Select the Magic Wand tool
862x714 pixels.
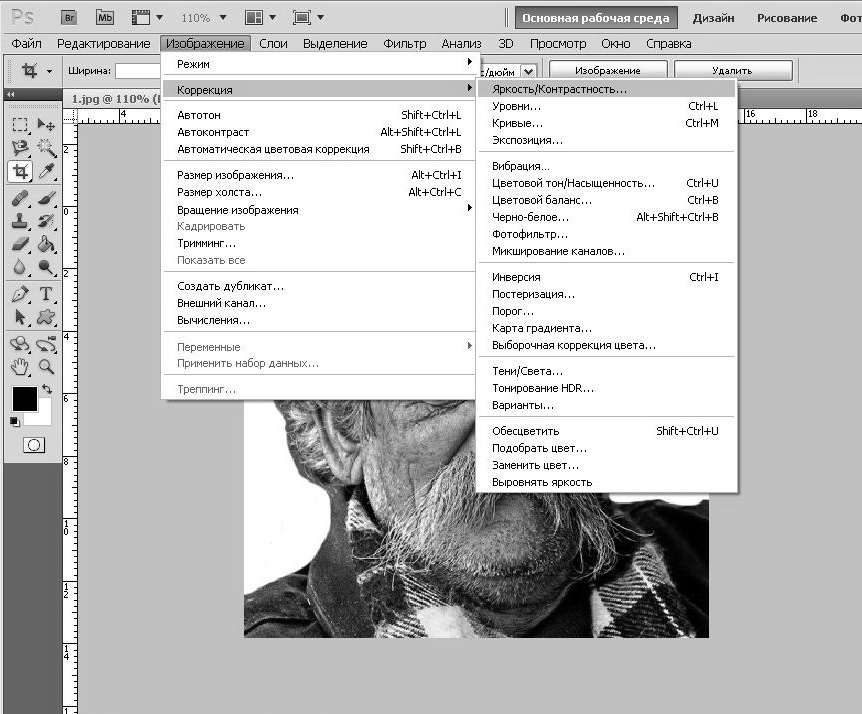click(46, 147)
